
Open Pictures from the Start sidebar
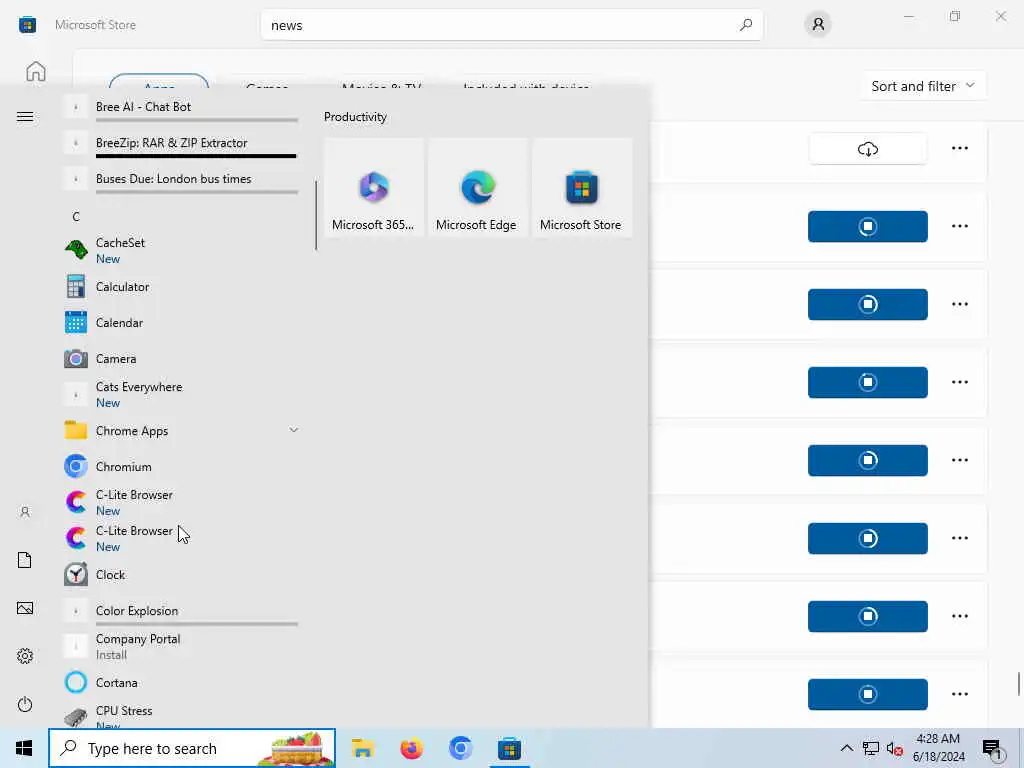click(x=25, y=608)
